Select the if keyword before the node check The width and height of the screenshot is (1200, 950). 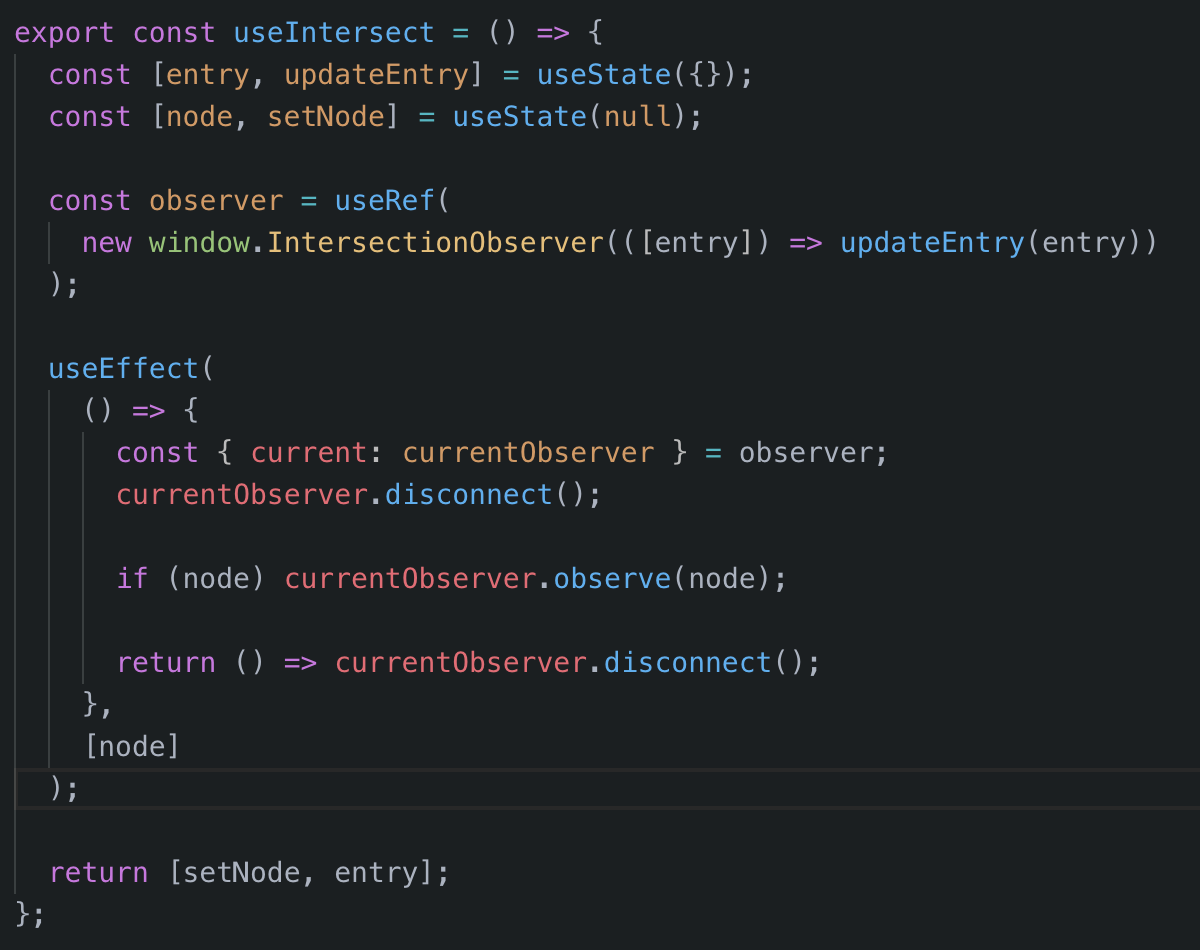(x=131, y=578)
